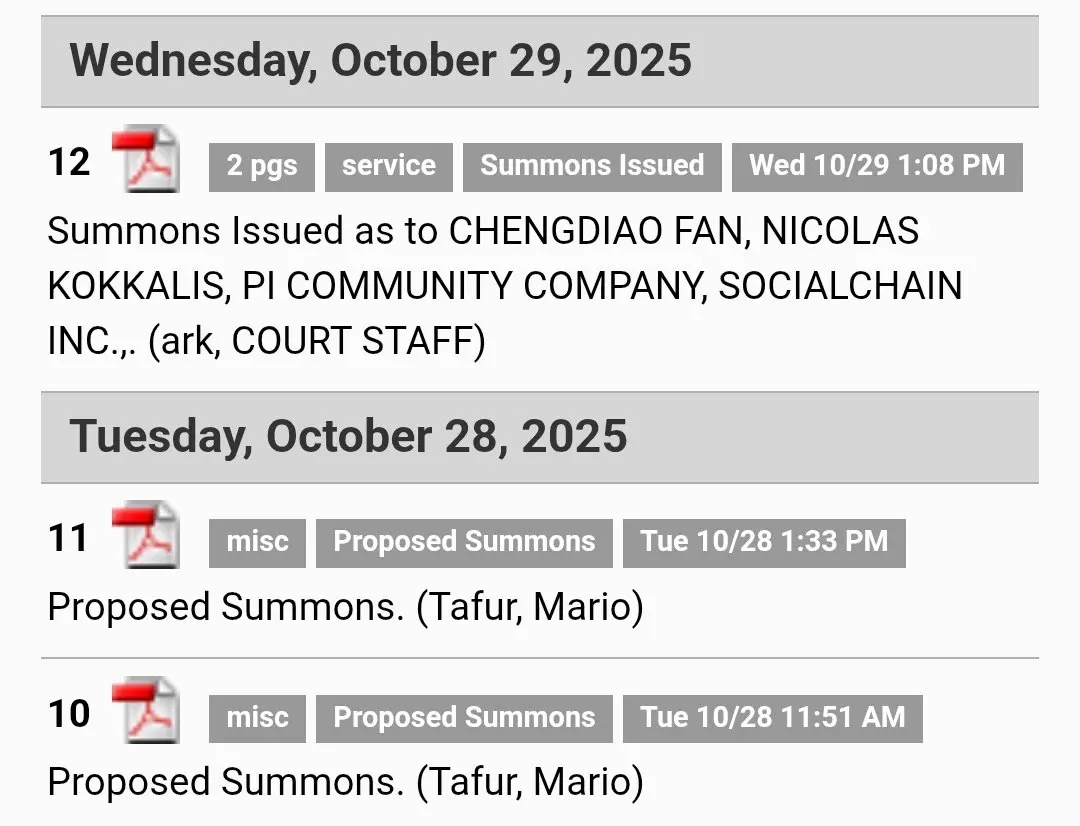Open the PDF icon for entry 12
Image resolution: width=1080 pixels, height=826 pixels.
[145, 160]
